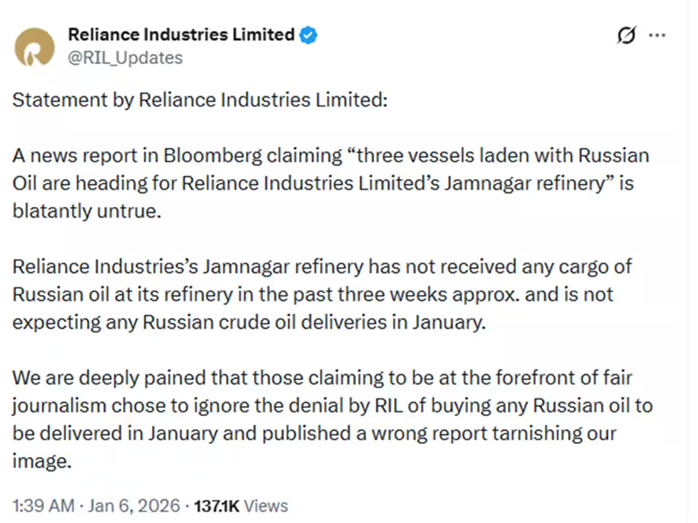Click the blue verified badge
The height and width of the screenshot is (523, 698).
pyautogui.click(x=310, y=35)
